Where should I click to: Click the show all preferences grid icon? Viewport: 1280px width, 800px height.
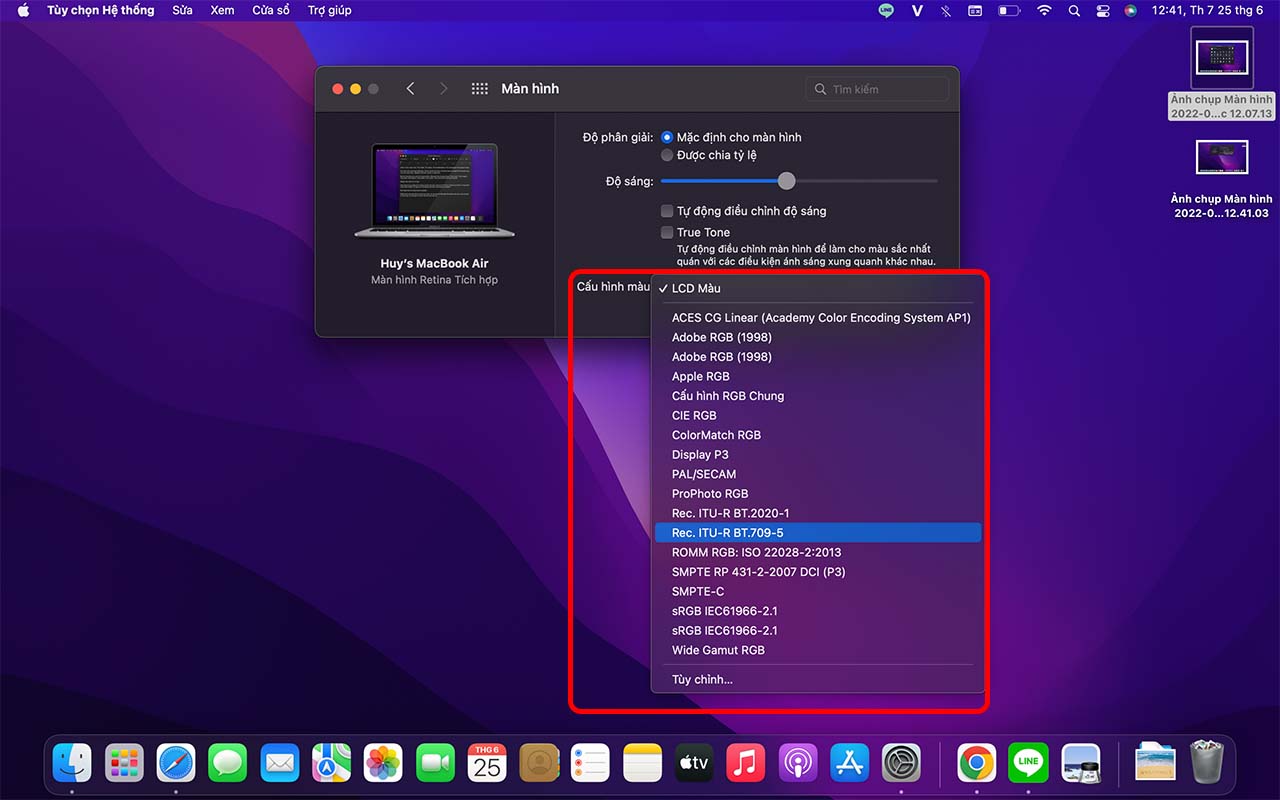[x=479, y=89]
